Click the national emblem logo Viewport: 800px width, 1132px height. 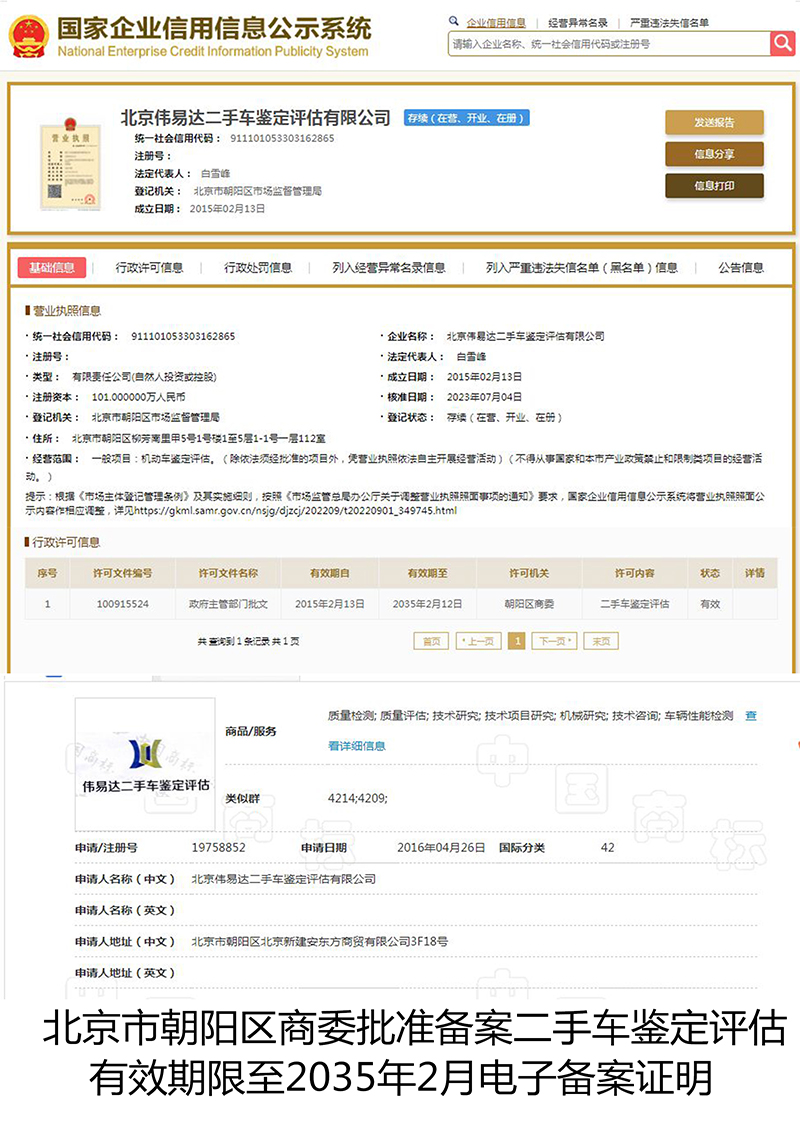click(29, 38)
